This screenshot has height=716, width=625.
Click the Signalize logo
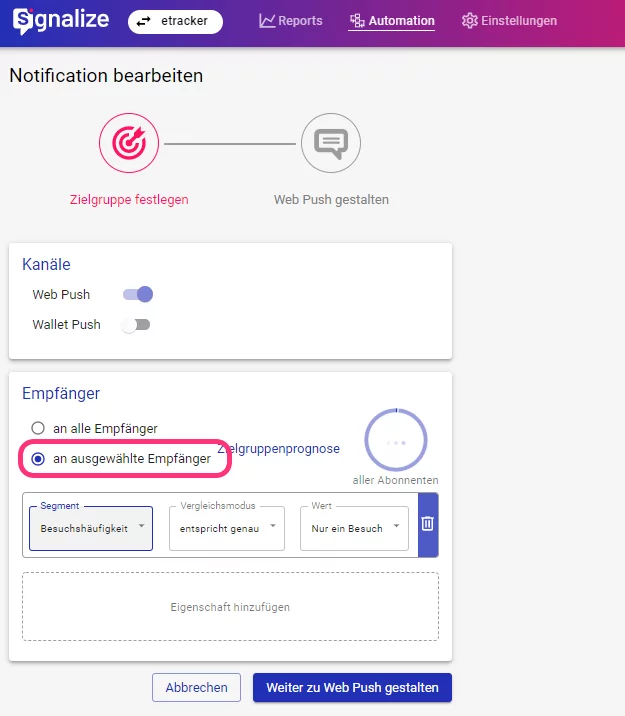pyautogui.click(x=60, y=20)
